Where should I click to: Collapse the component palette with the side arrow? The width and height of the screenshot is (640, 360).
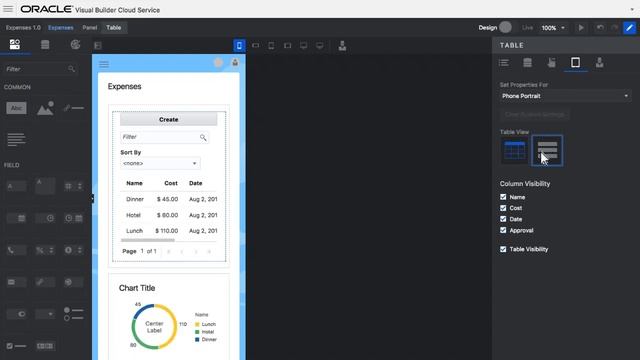[x=93, y=199]
